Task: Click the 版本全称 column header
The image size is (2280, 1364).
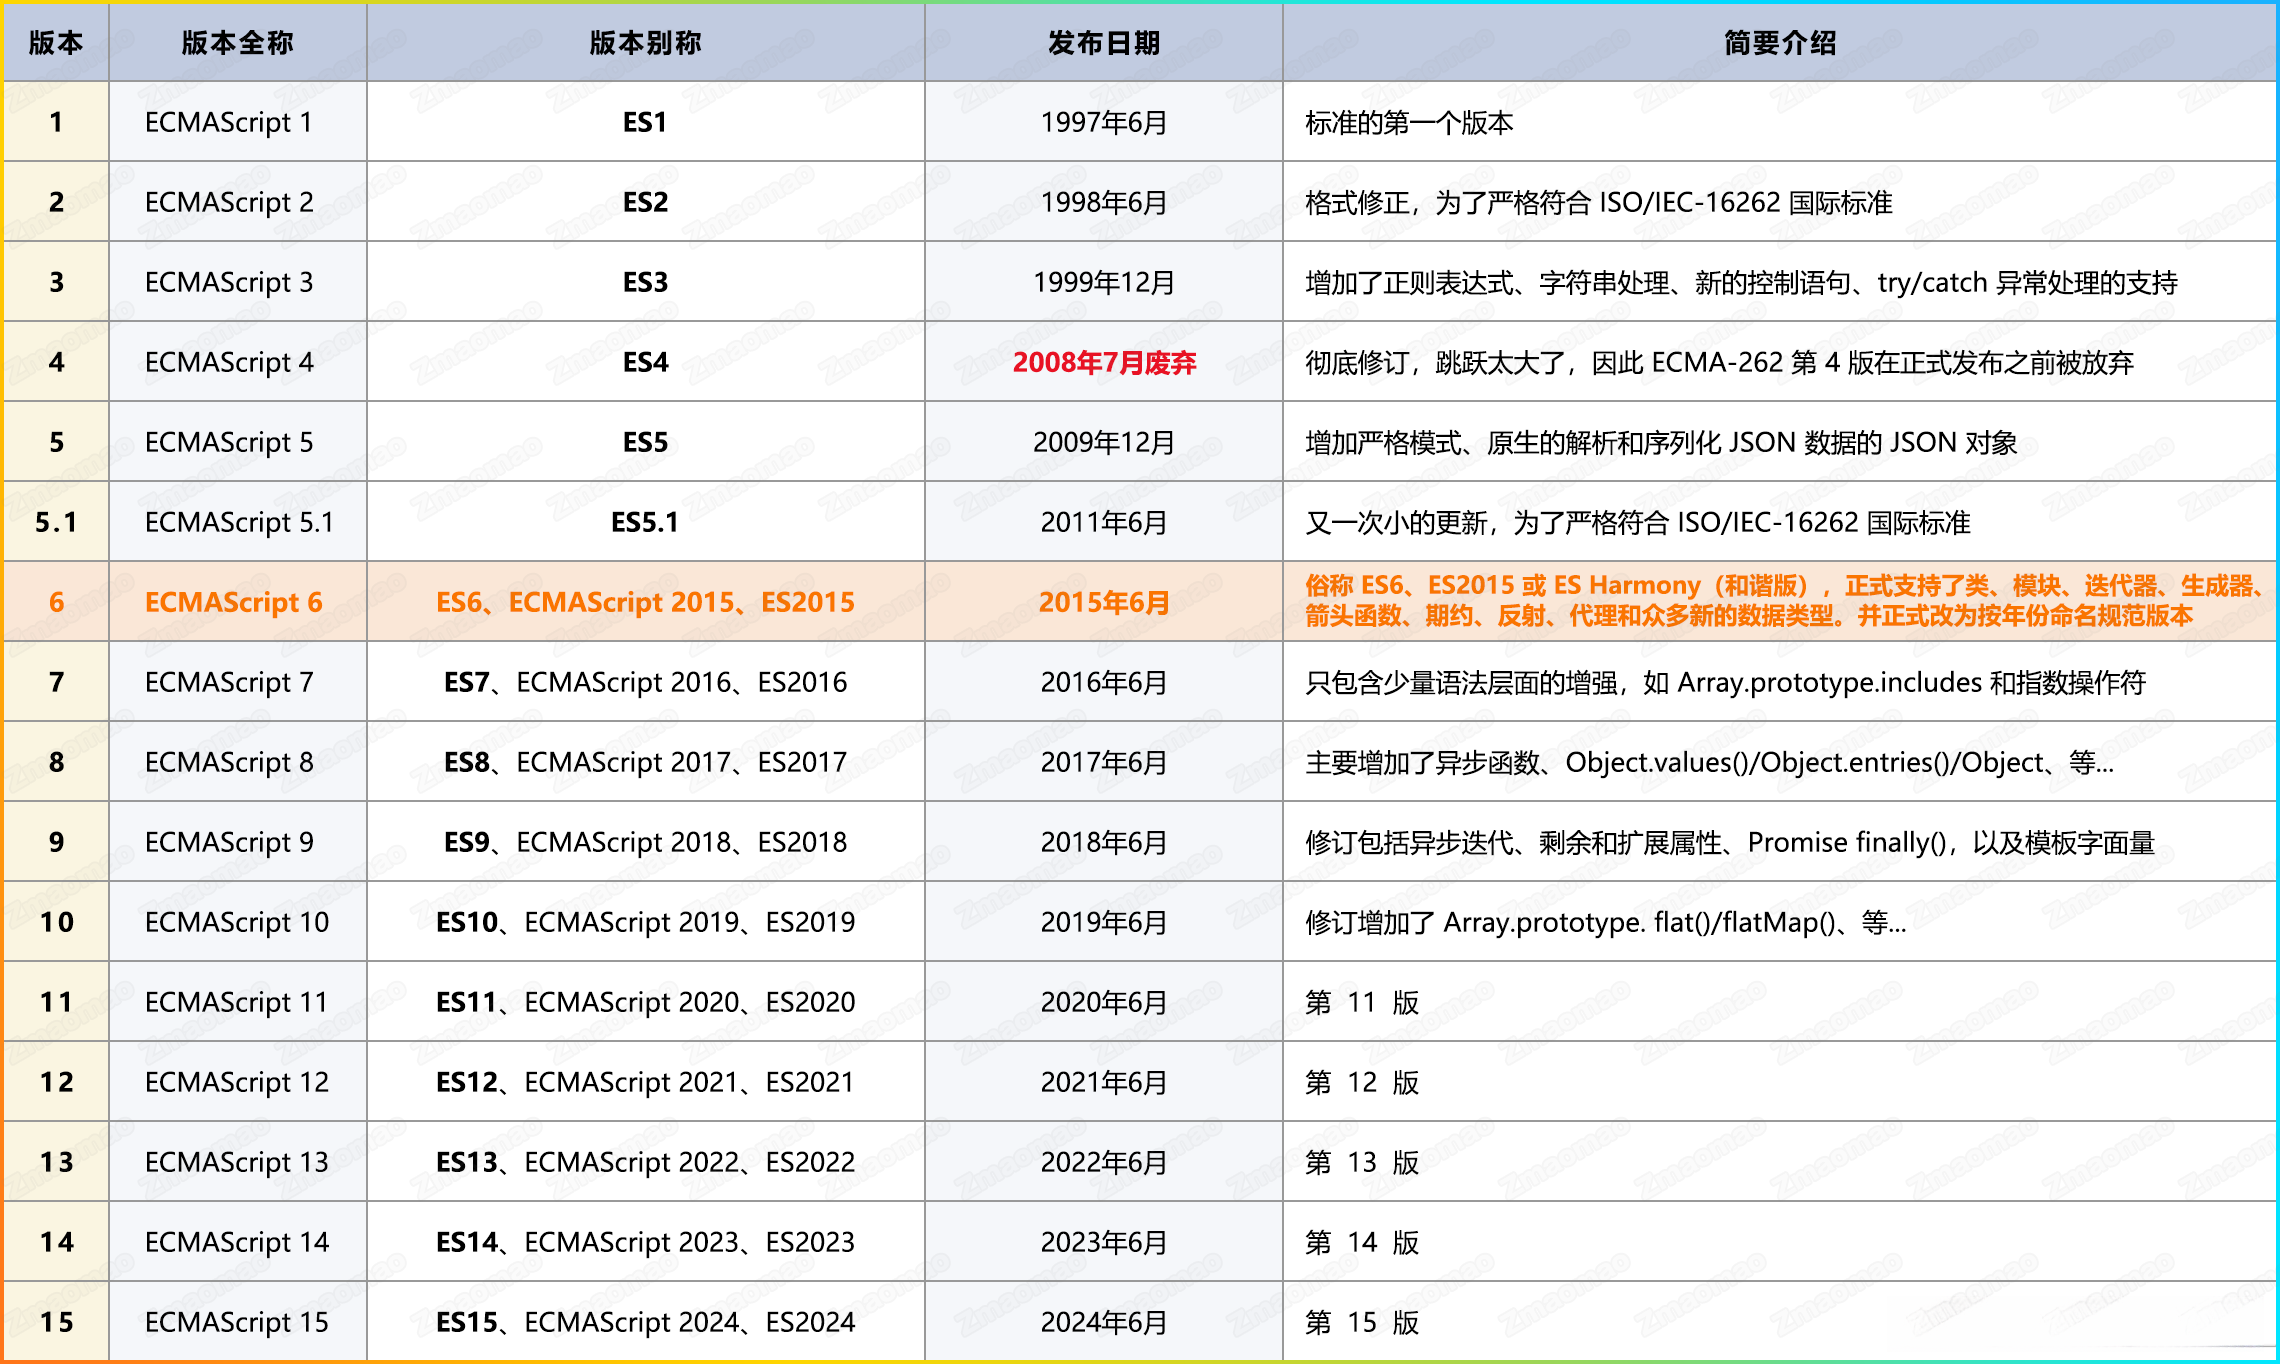Action: pos(237,43)
